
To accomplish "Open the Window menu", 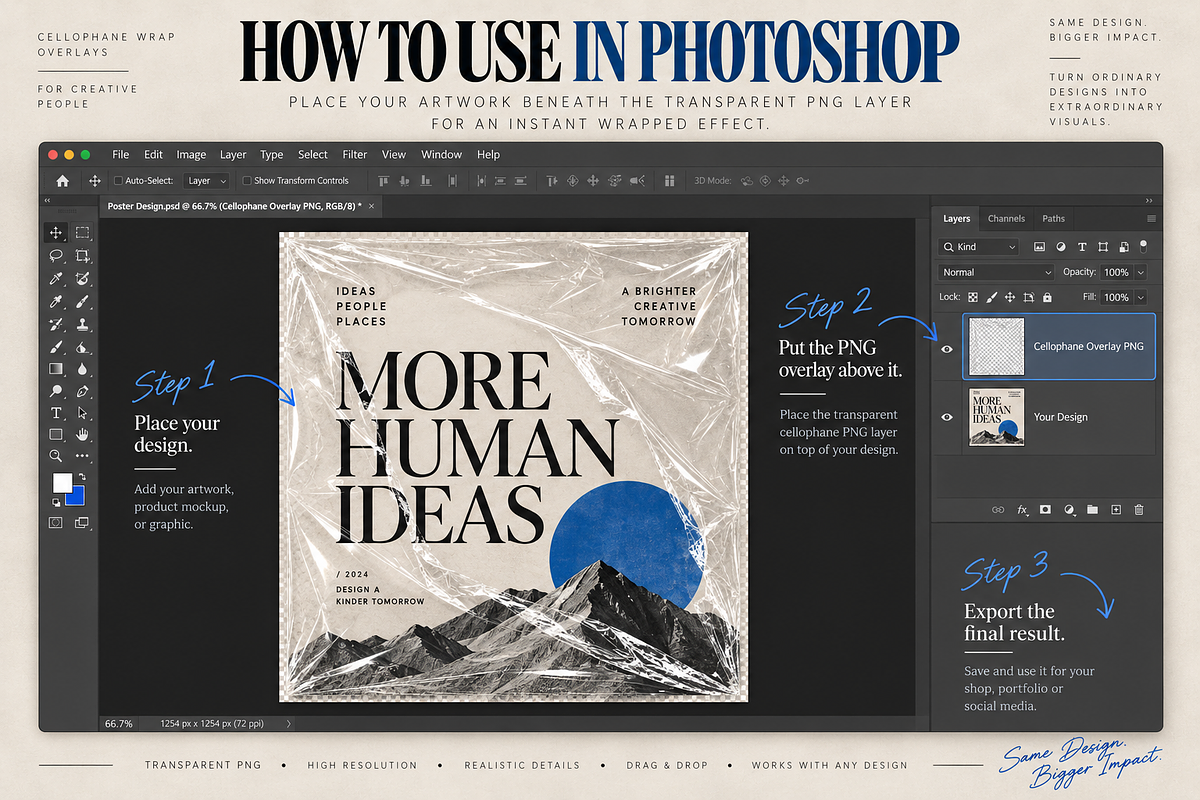I will pyautogui.click(x=441, y=155).
